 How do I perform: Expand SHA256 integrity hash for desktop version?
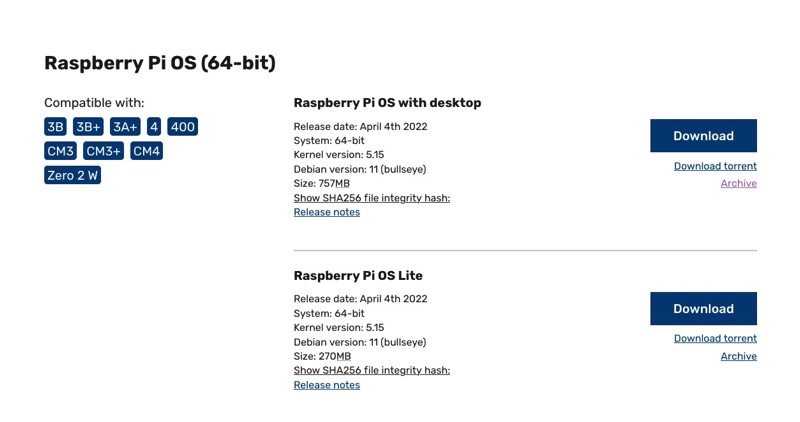371,198
